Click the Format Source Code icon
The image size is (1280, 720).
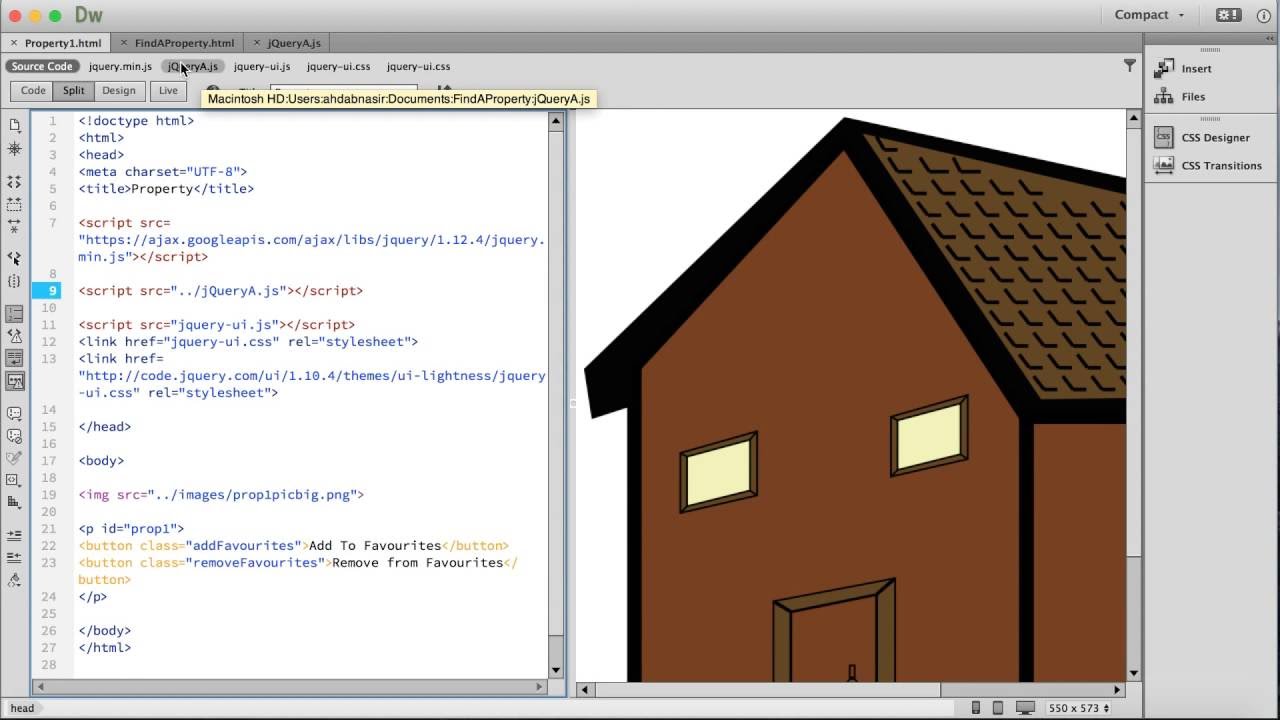click(x=15, y=580)
